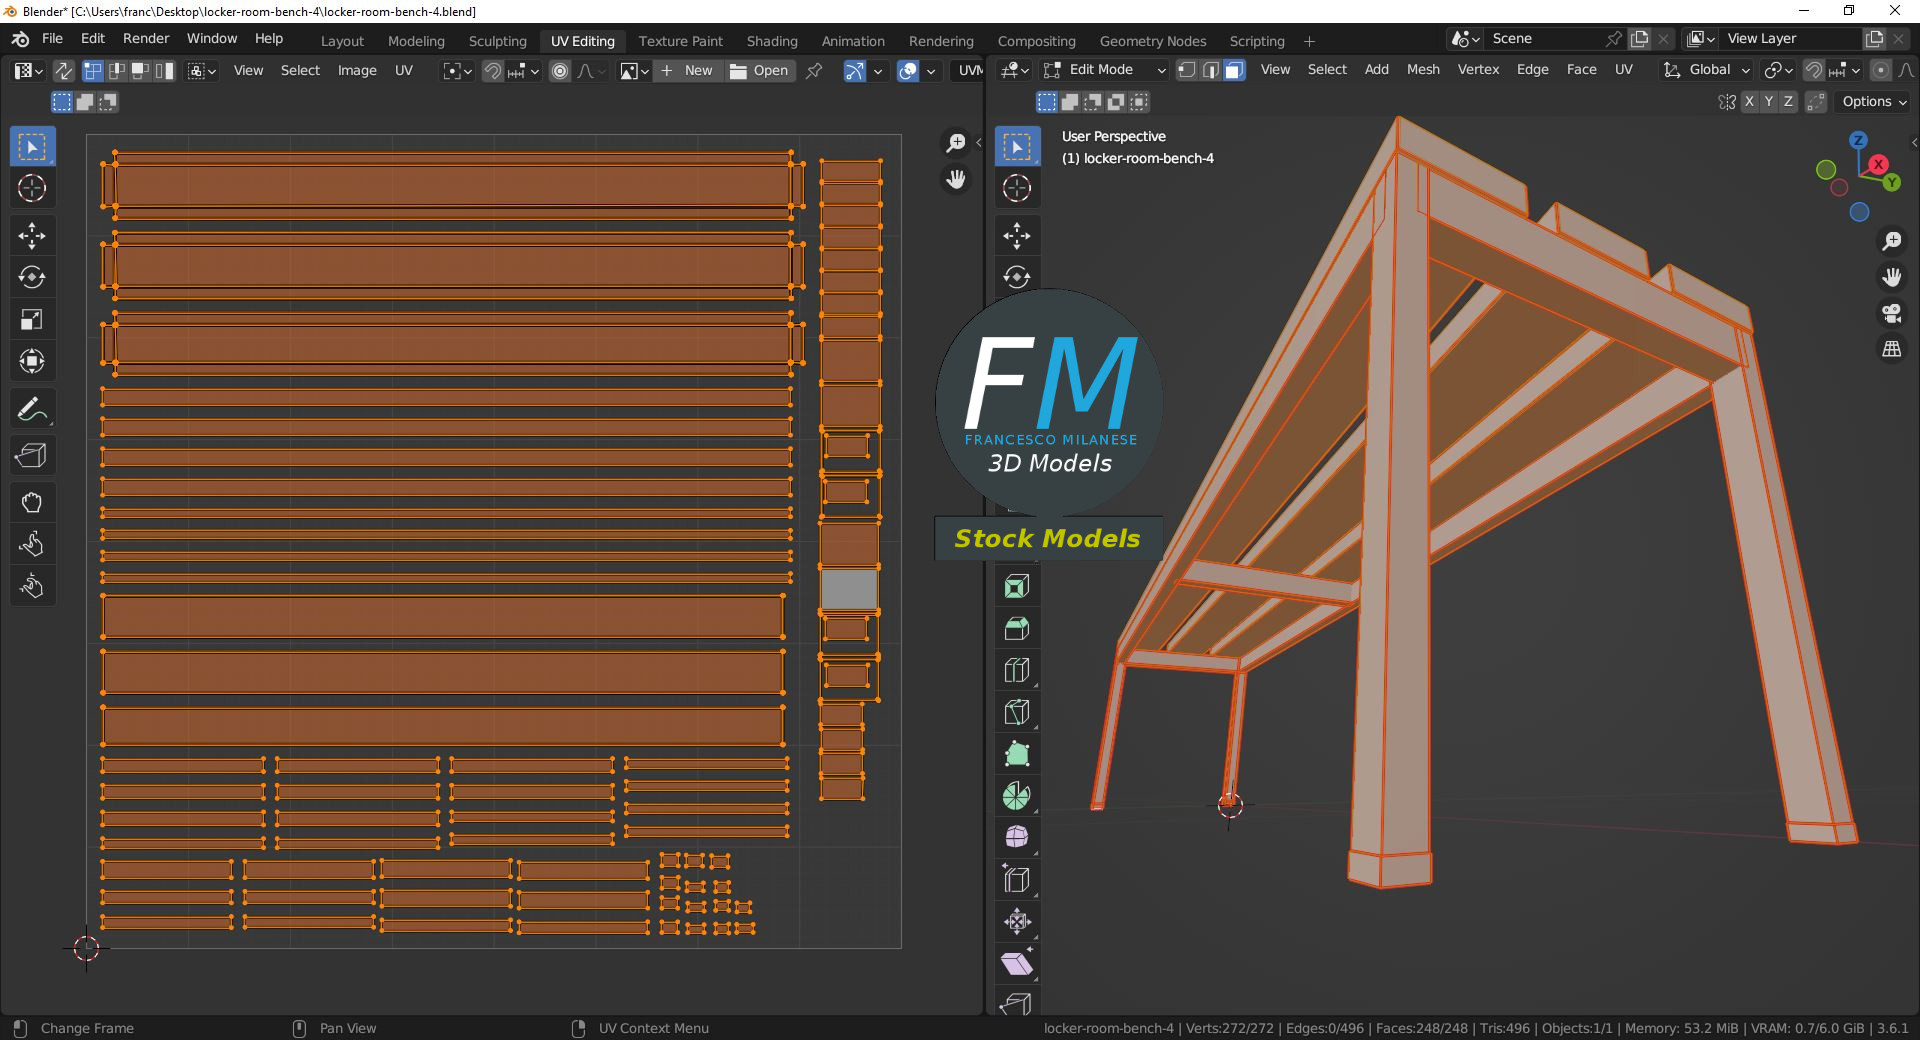Select the Knife tool in 3D viewport
1920x1040 pixels.
pyautogui.click(x=1017, y=712)
